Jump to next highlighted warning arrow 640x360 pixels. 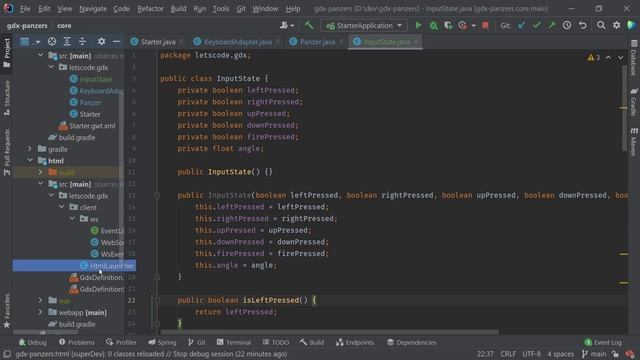[x=620, y=58]
